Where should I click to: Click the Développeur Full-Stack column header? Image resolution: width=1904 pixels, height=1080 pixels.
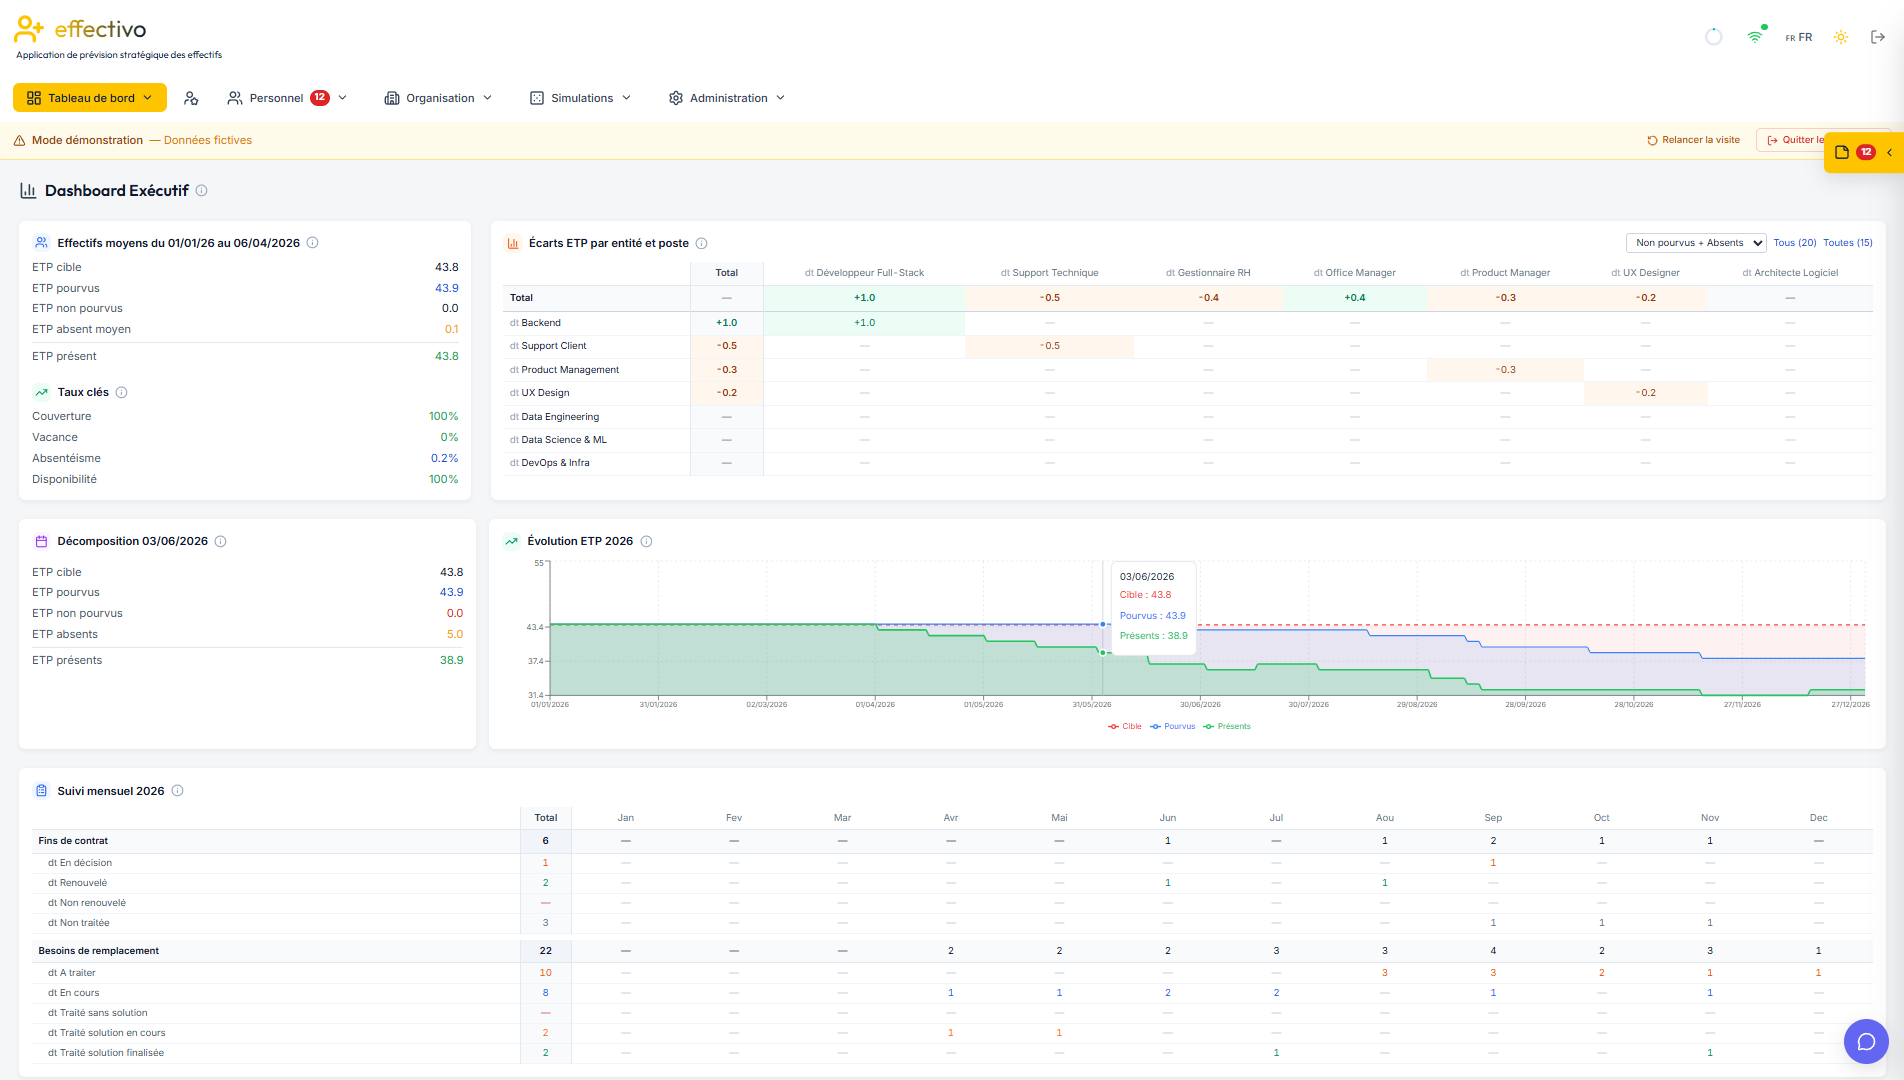865,273
